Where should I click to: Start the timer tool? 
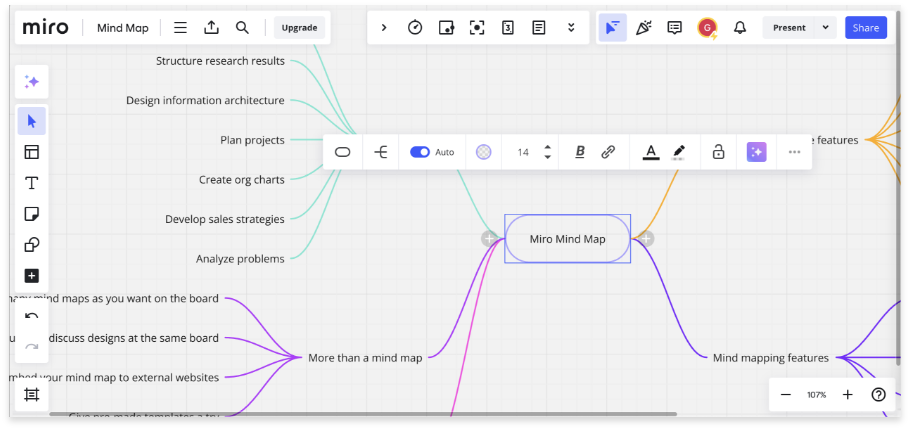(x=414, y=27)
